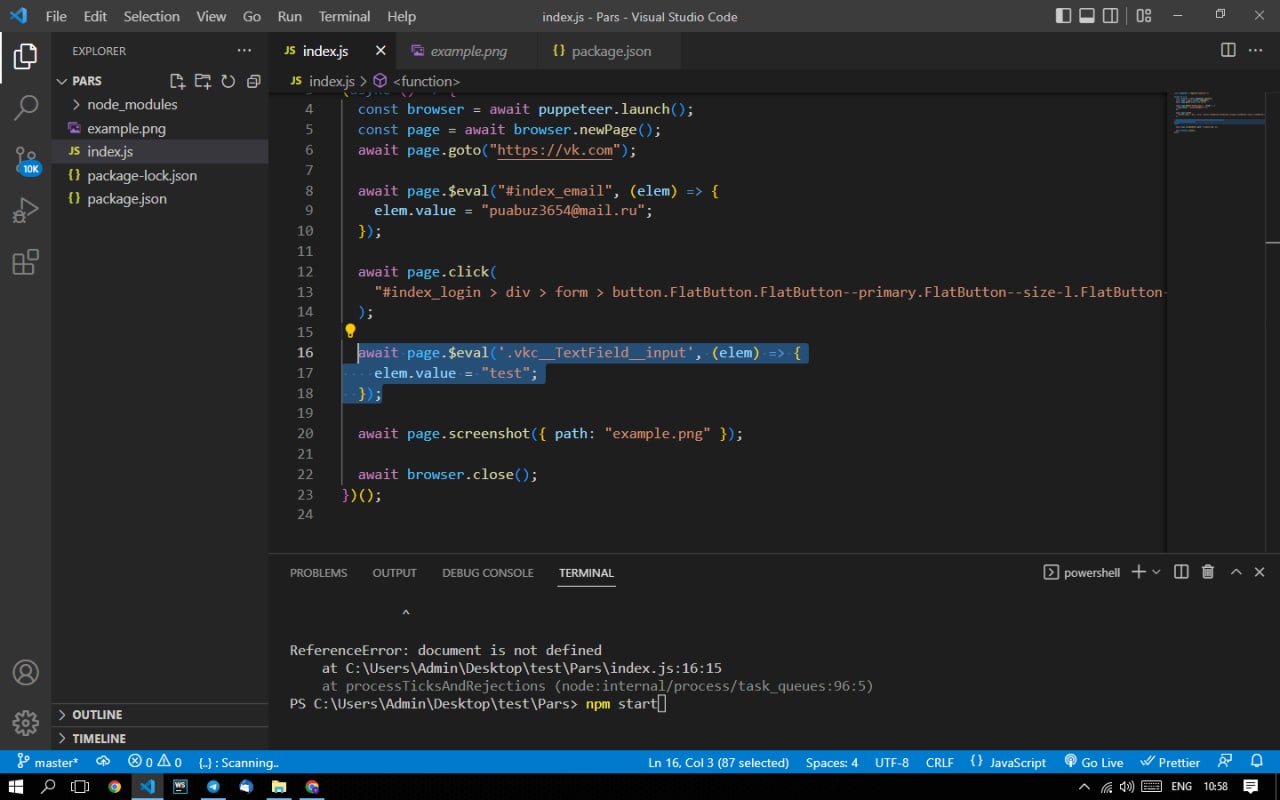Screen dimensions: 1280x800
Task: Click synchronize changes cloud icon in status bar
Action: 103,762
